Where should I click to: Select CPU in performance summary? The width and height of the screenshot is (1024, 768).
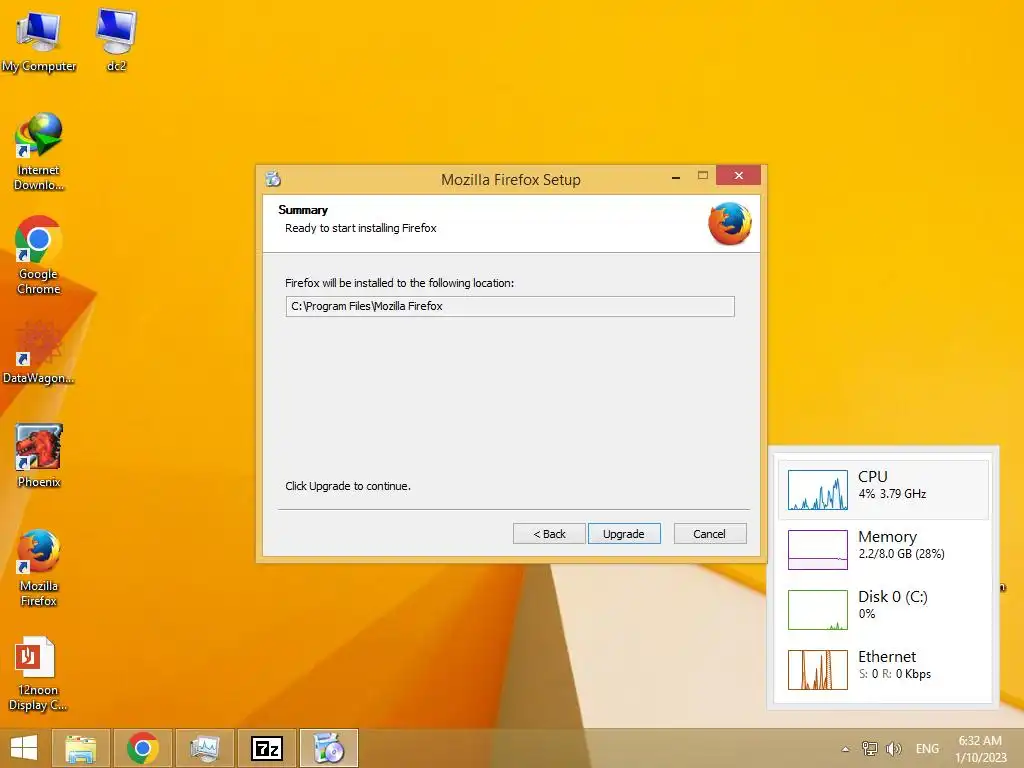(883, 490)
